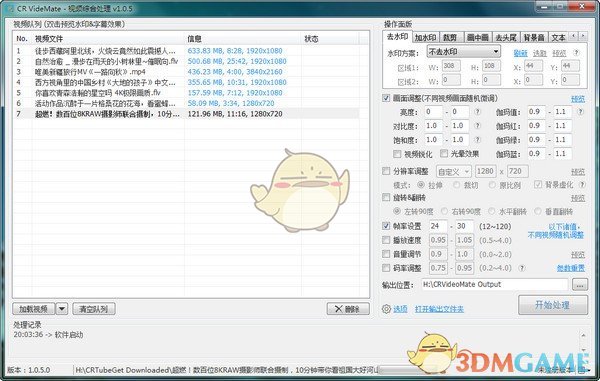Image resolution: width=600 pixels, height=381 pixels.
Task: Toggle 帧率设置 frame rate checkbox
Action: [x=386, y=226]
